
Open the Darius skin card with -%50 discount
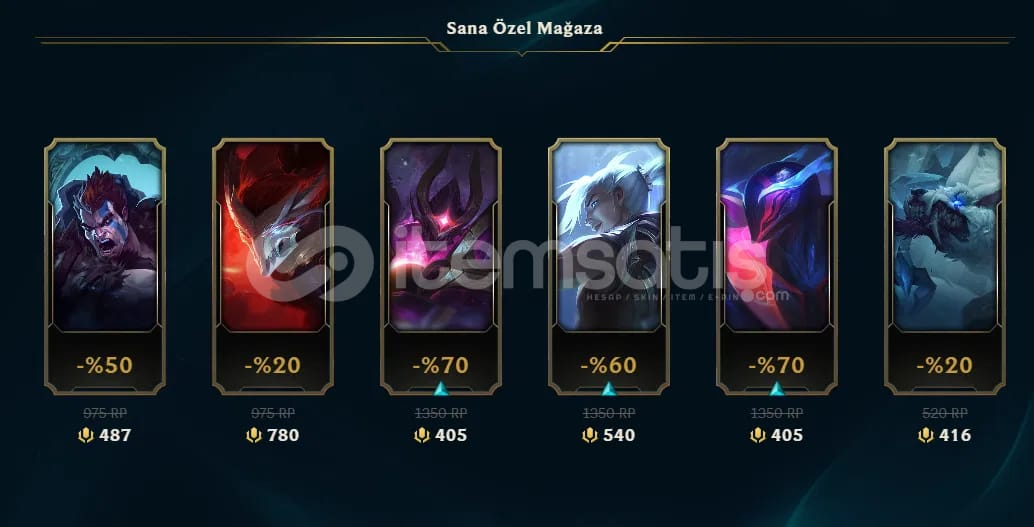(x=105, y=266)
